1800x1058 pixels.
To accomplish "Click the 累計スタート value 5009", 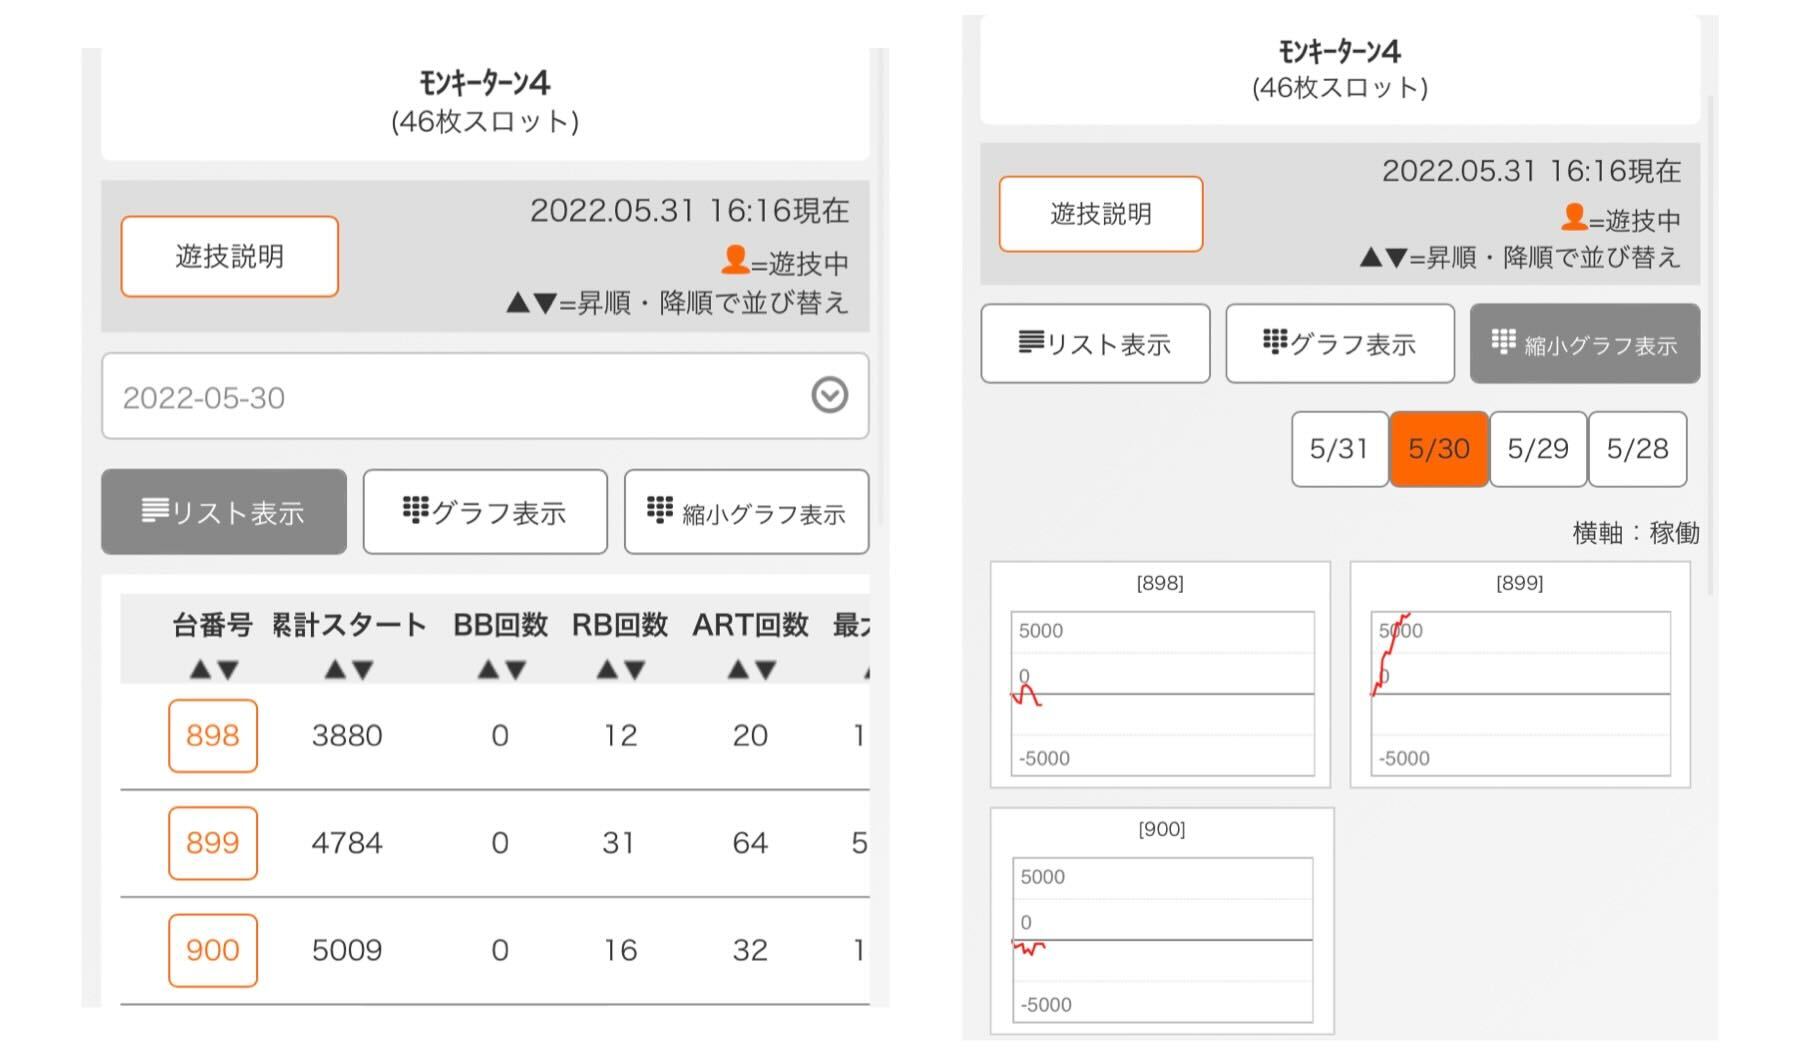I will pos(347,950).
